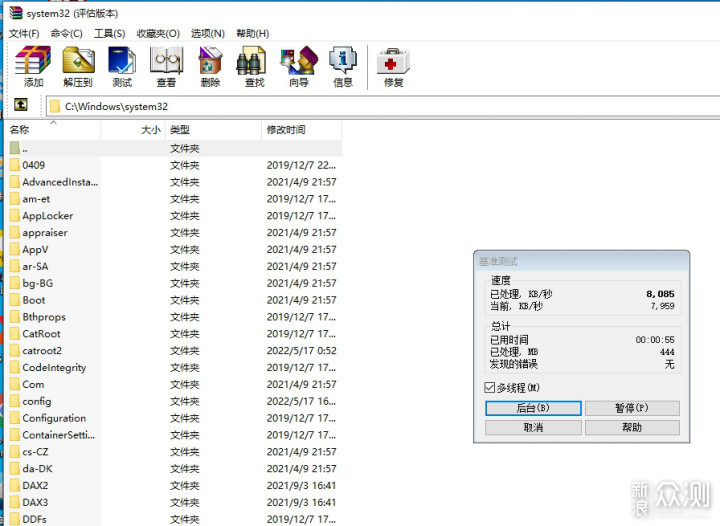Click the Background (后台) button
720x526 pixels.
(533, 408)
